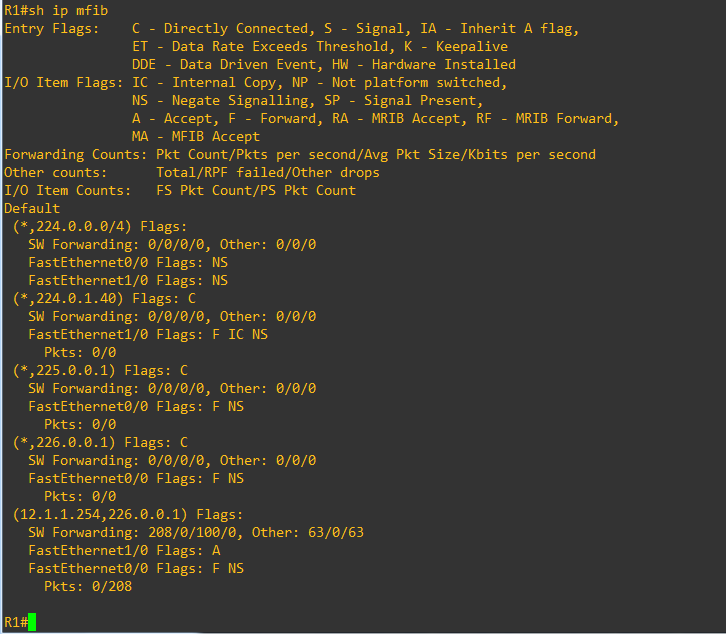
Task: Click 'Other counts:' legend line
Action: (x=192, y=172)
